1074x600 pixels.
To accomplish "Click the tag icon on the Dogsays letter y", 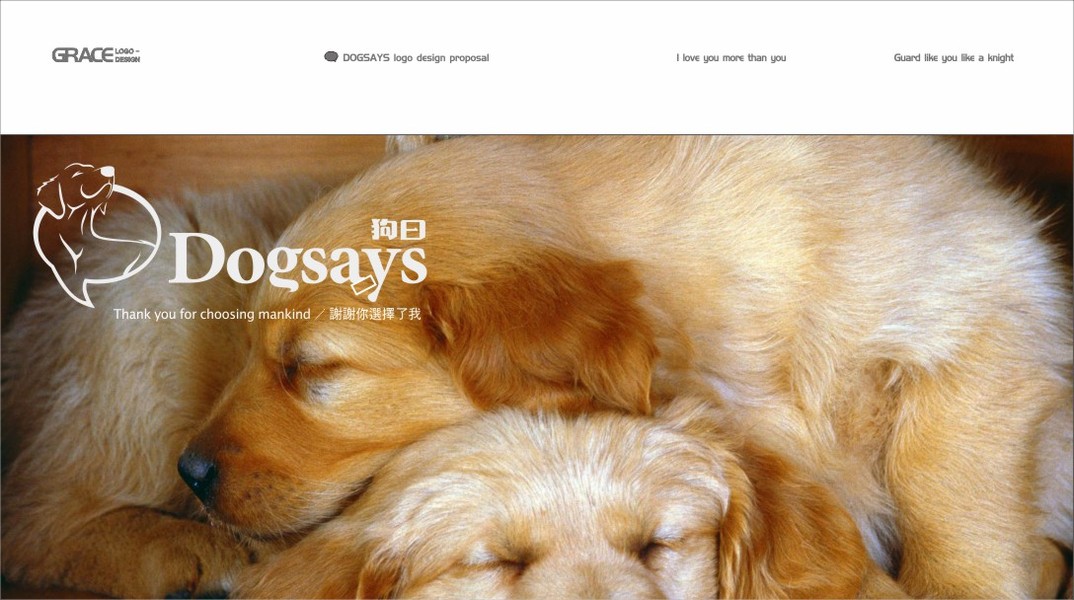I will 364,287.
